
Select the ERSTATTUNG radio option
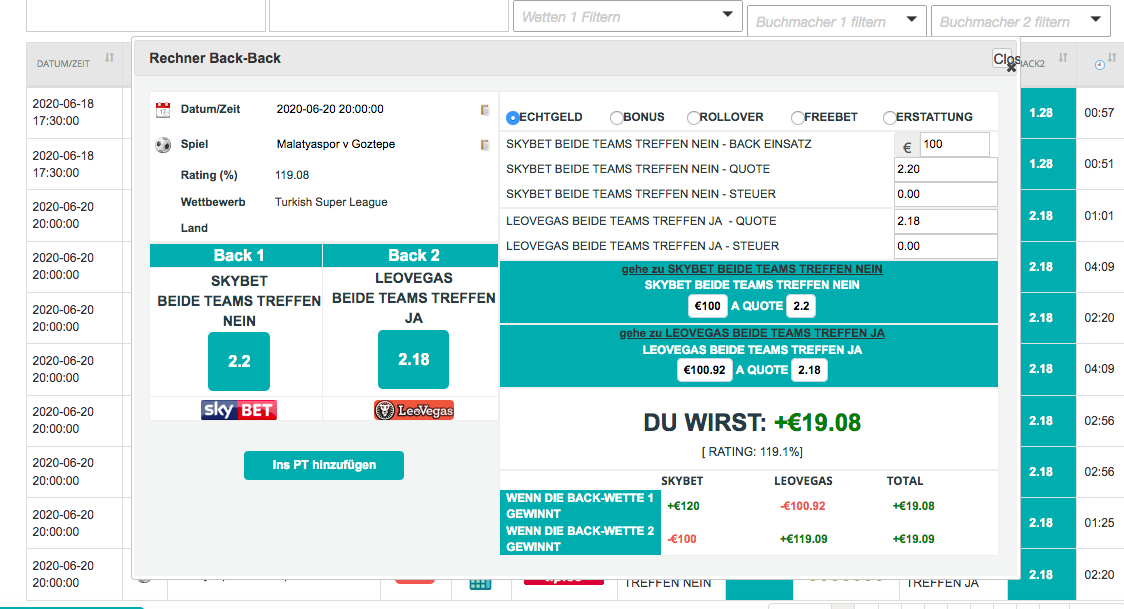point(890,118)
